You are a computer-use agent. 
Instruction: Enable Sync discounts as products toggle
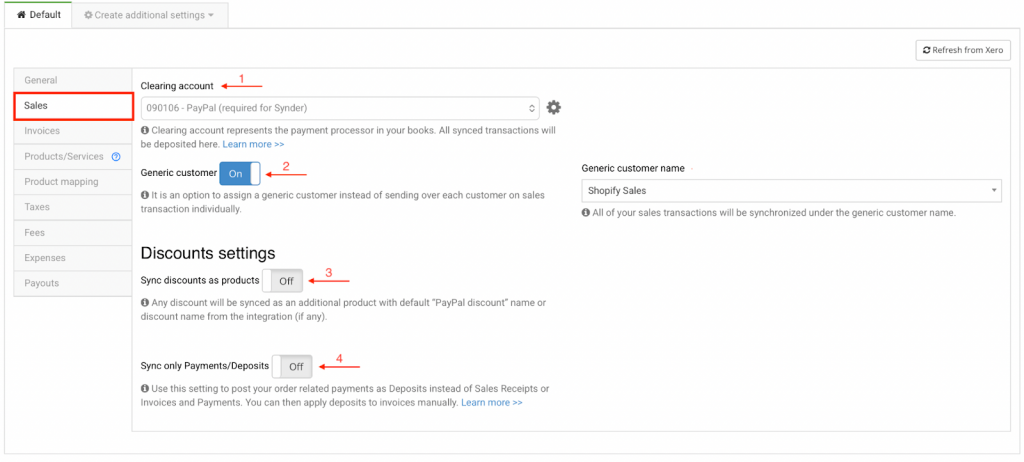coord(282,281)
